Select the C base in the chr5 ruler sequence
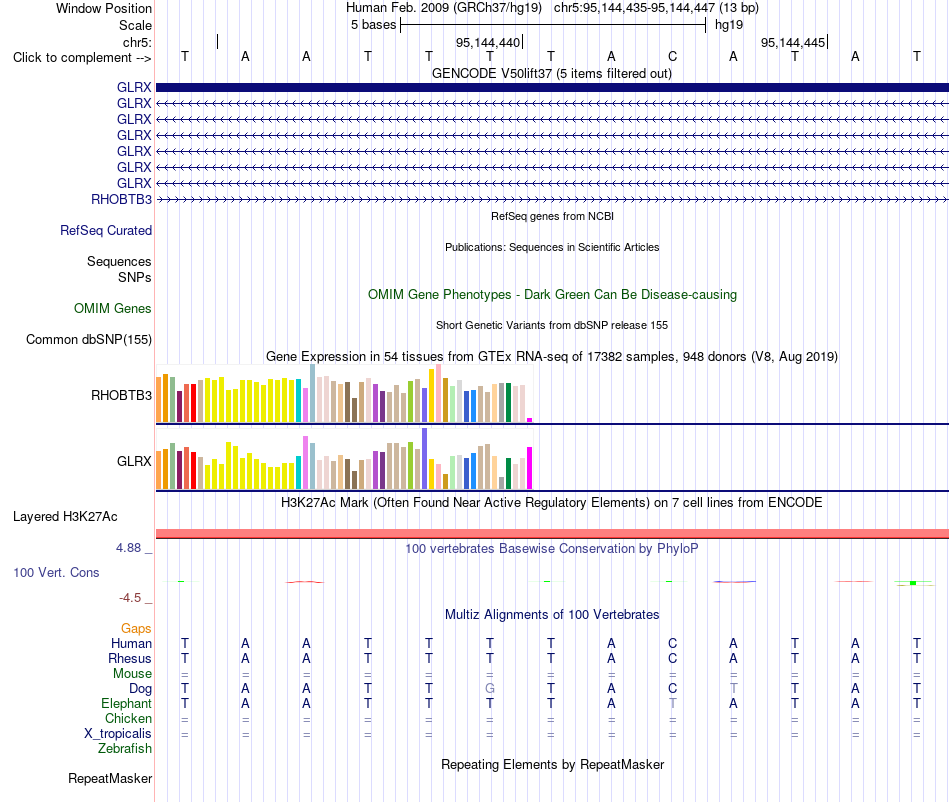This screenshot has width=950, height=802. coord(673,57)
